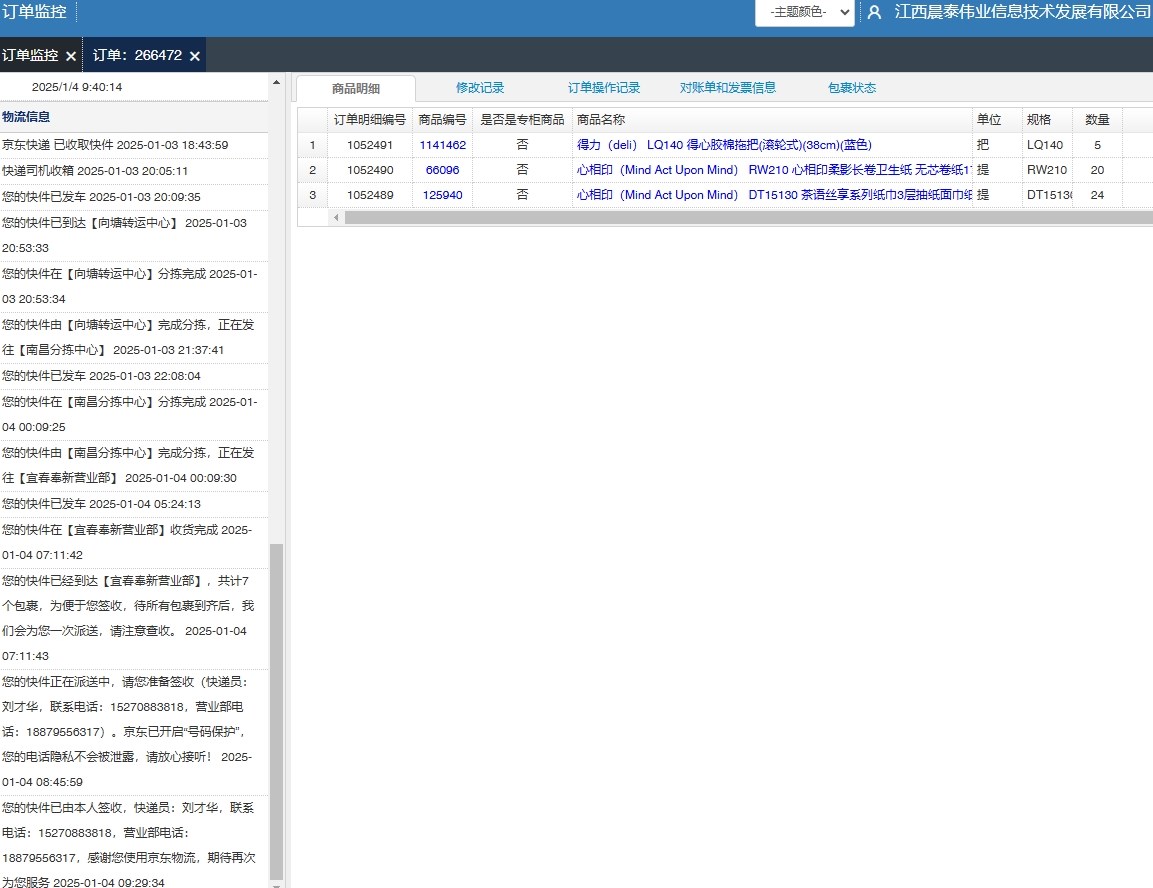The image size is (1153, 888).
Task: Close the 订单: 266472 tab
Action: pos(195,56)
